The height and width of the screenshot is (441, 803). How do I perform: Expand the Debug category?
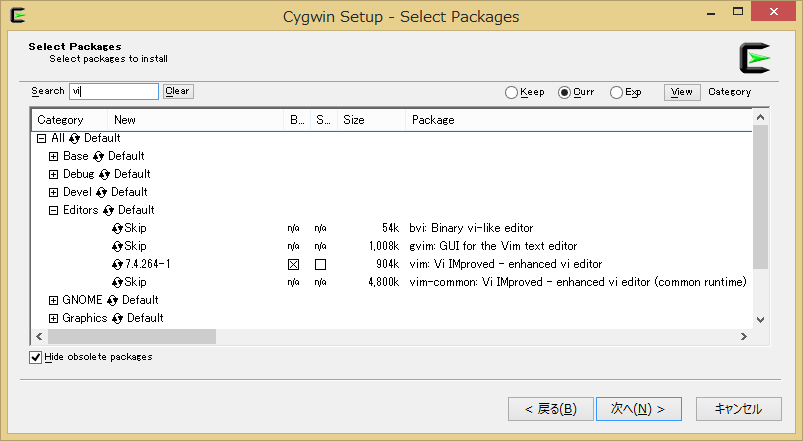click(53, 174)
